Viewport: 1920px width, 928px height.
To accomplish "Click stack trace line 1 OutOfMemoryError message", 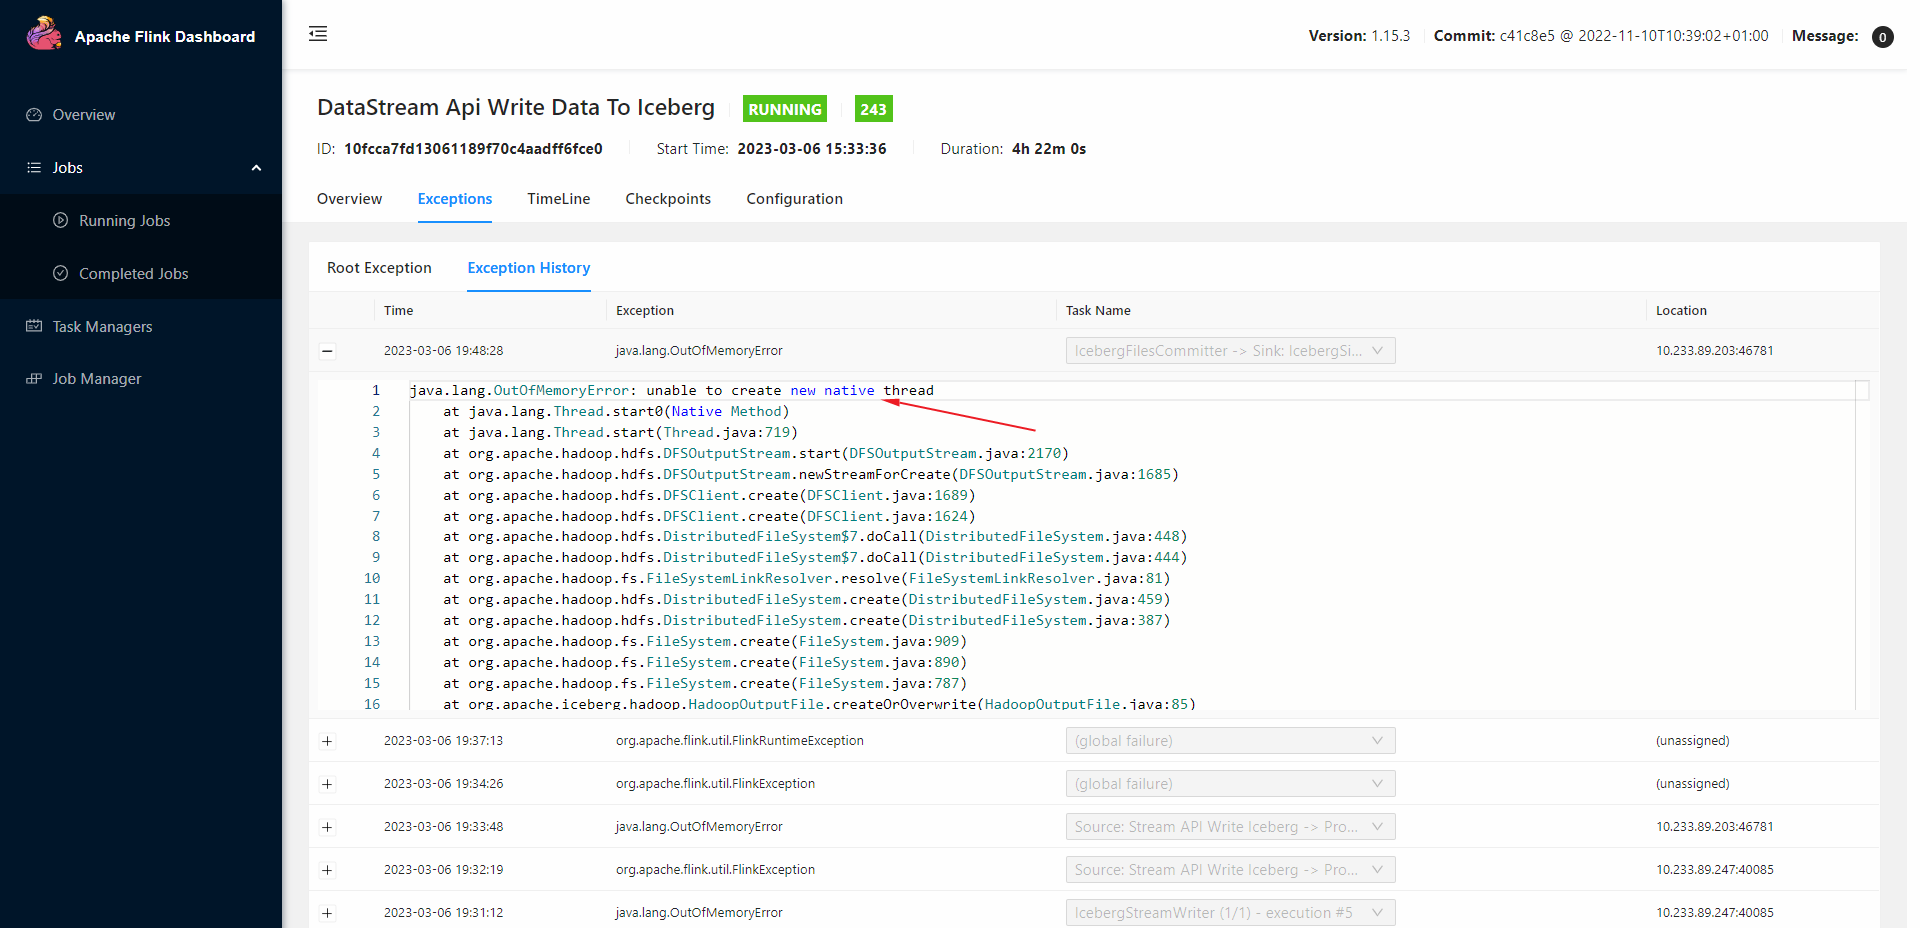I will [671, 391].
